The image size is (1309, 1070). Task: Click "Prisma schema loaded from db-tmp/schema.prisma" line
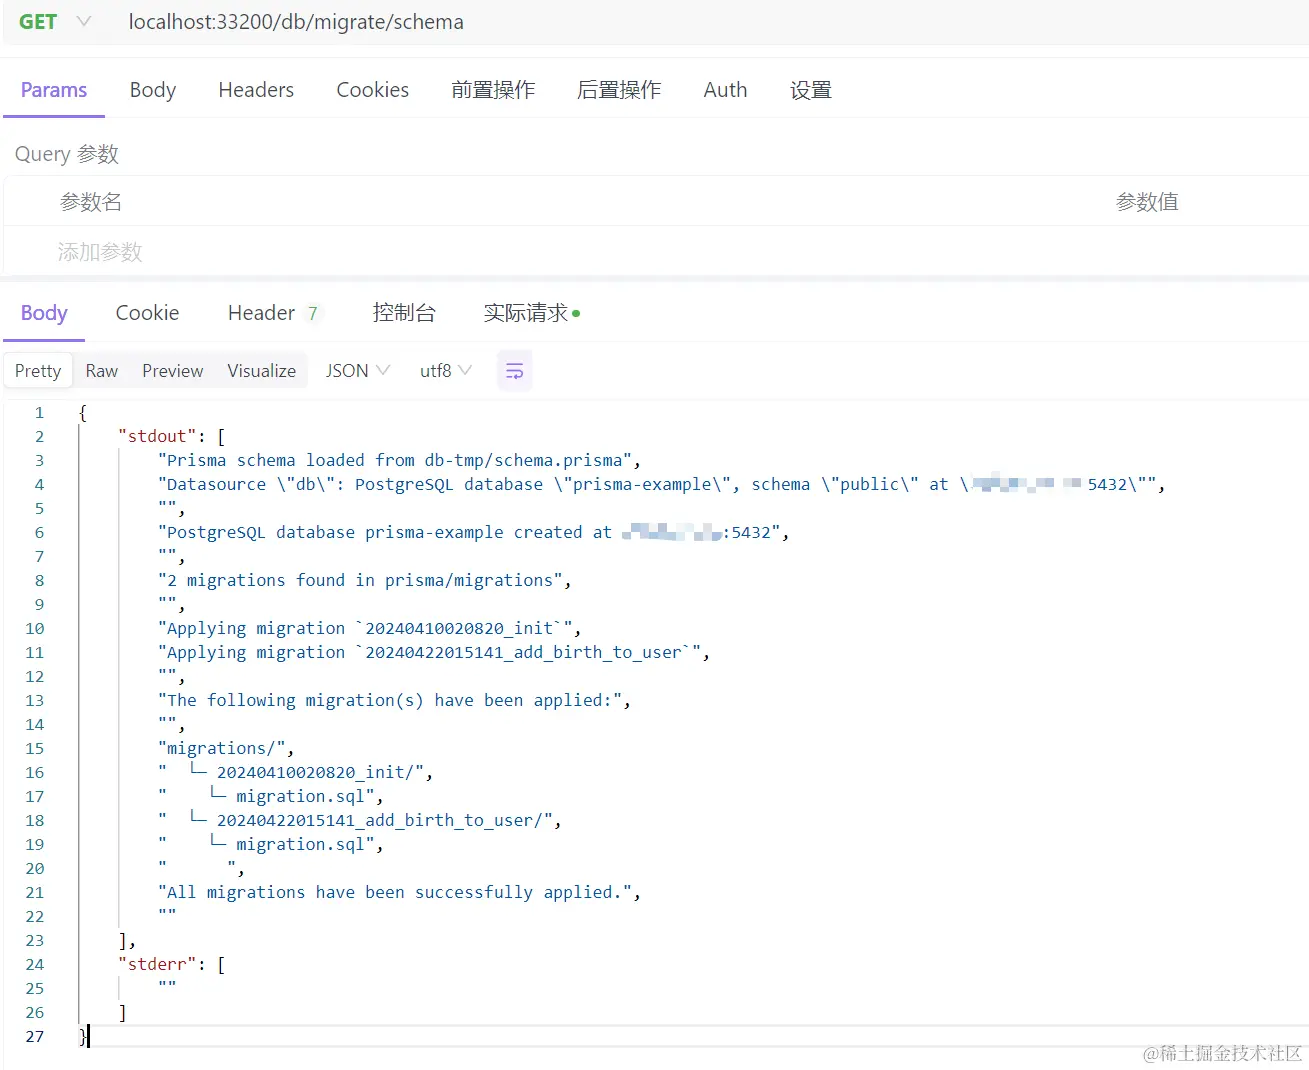pos(399,461)
